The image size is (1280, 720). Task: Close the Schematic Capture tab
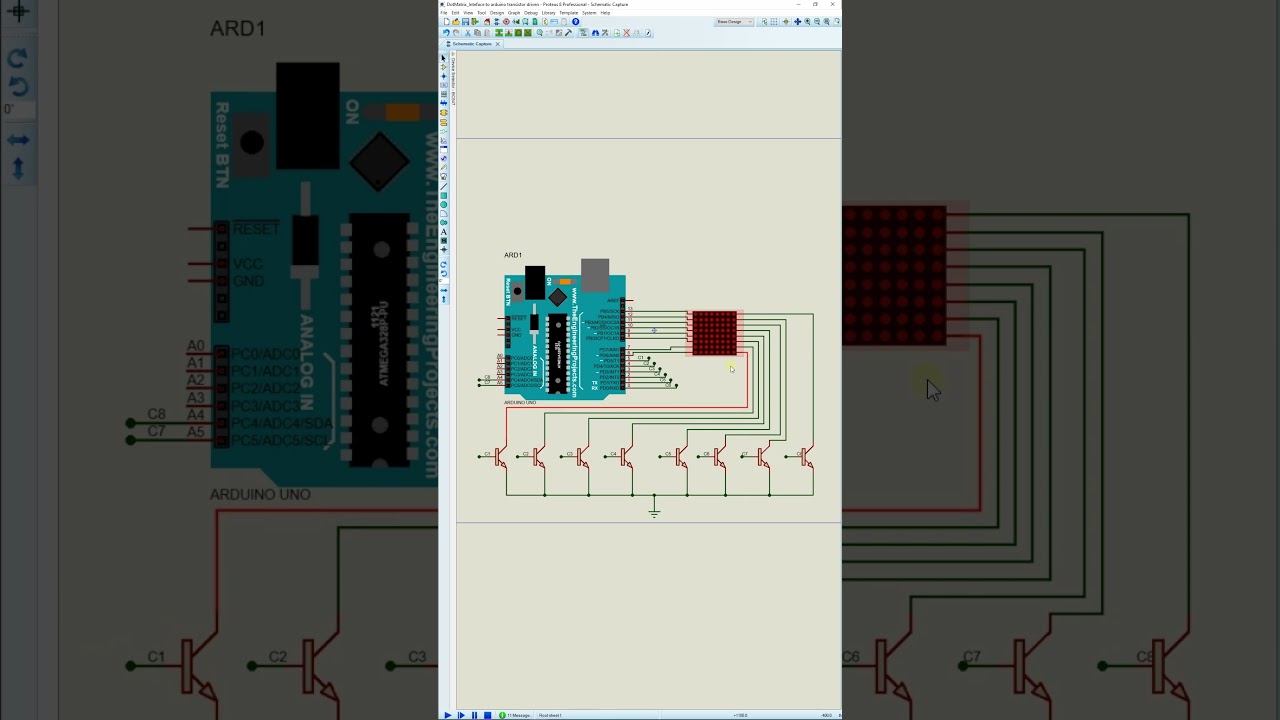[497, 44]
